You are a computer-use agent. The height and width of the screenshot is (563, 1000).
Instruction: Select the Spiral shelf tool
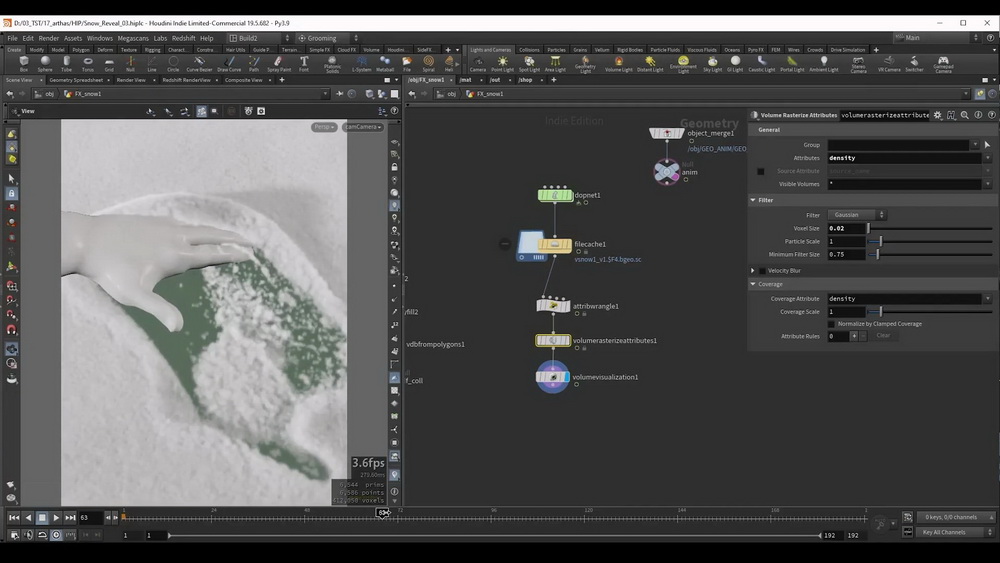coord(429,63)
